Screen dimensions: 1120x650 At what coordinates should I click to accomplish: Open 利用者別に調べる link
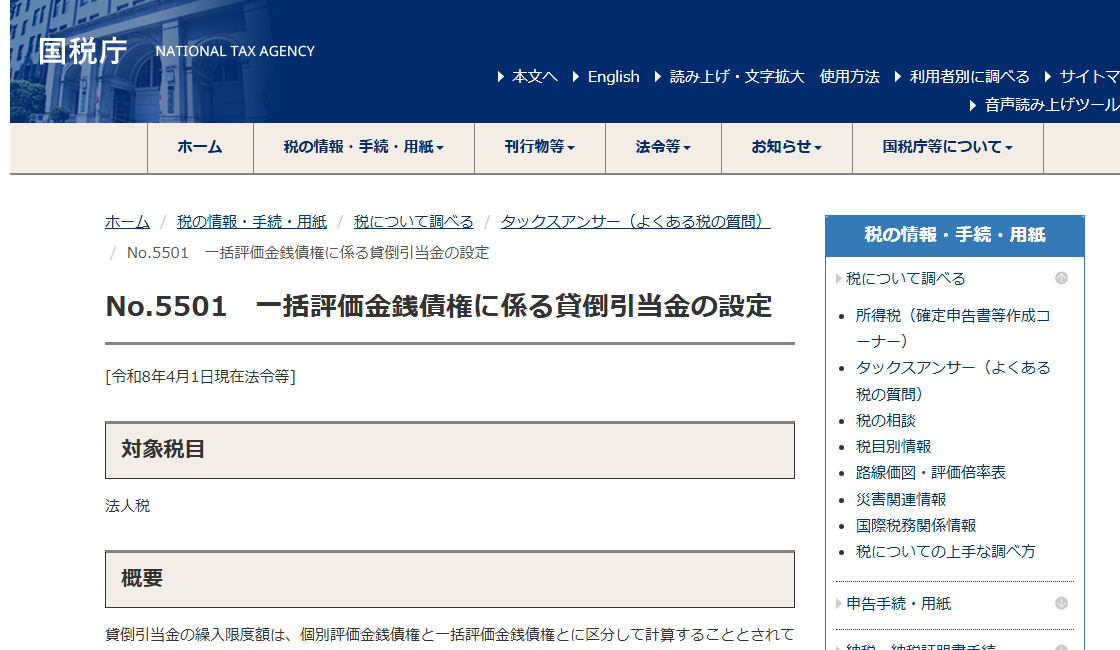969,76
